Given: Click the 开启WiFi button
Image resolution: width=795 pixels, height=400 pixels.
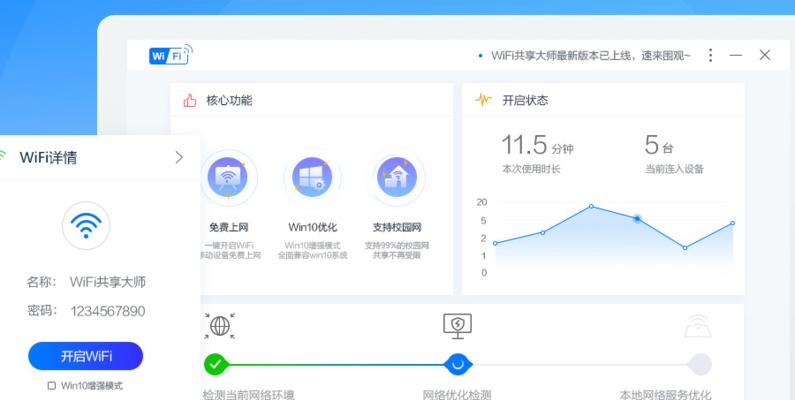Looking at the screenshot, I should point(86,356).
